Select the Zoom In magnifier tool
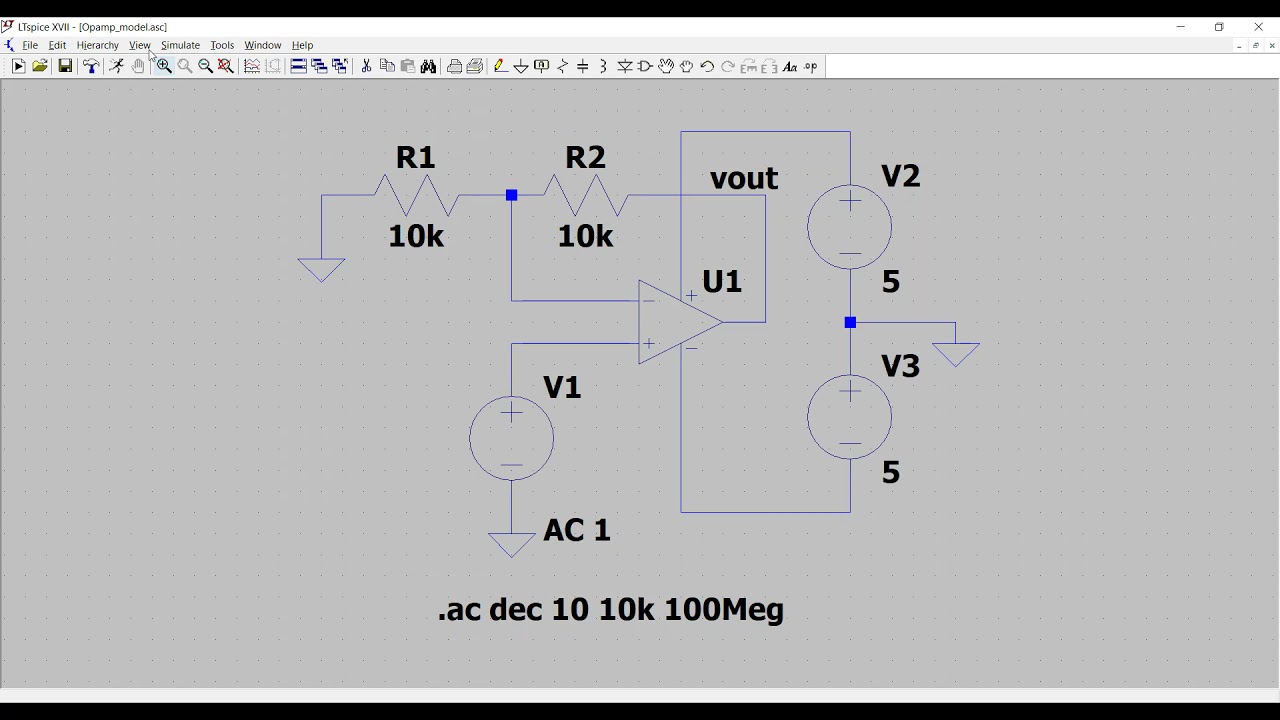 (163, 66)
